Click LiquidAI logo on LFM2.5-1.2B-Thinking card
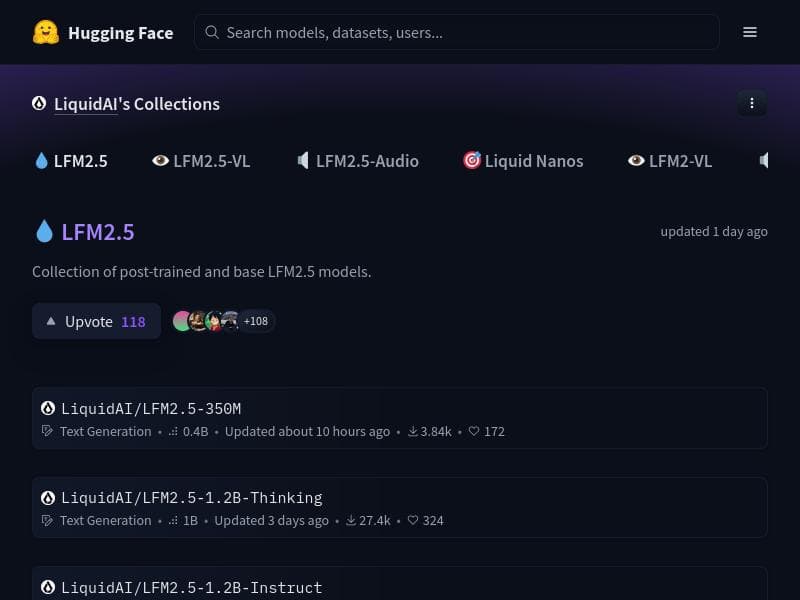The height and width of the screenshot is (600, 800). point(48,497)
